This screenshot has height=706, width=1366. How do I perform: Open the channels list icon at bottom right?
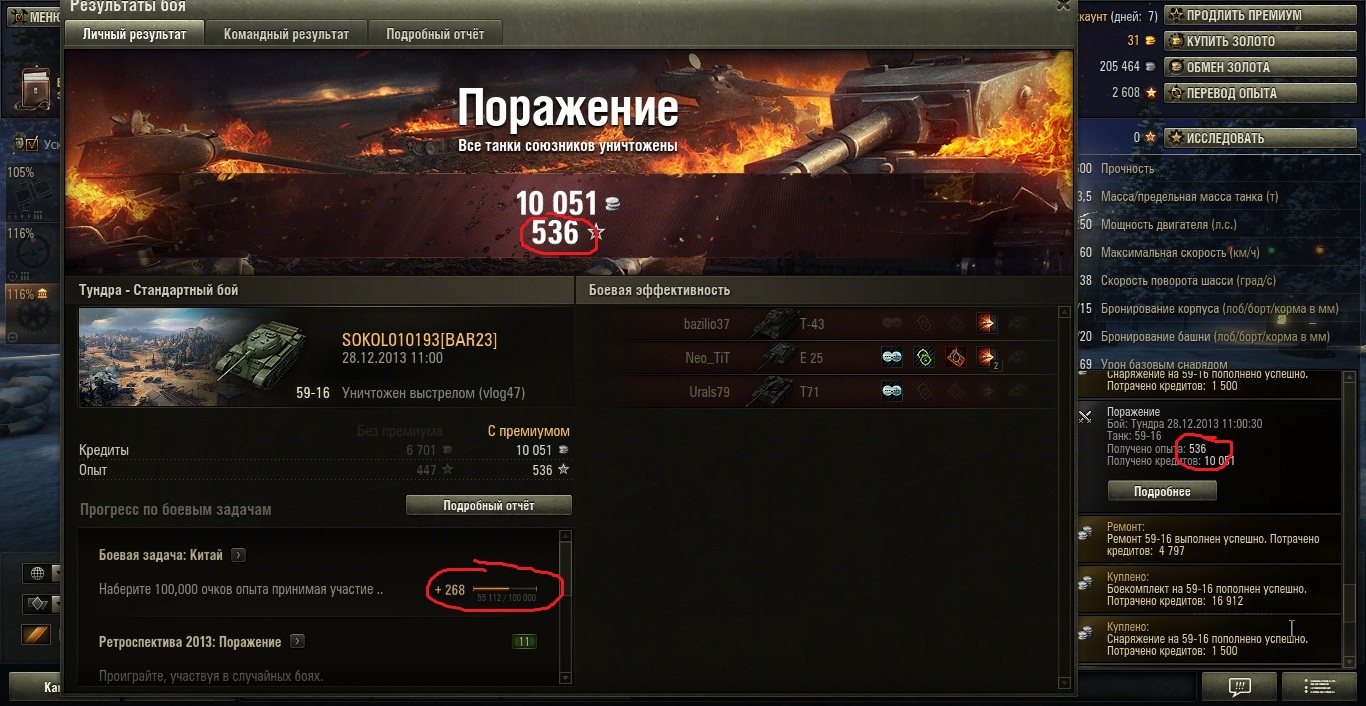point(1318,687)
